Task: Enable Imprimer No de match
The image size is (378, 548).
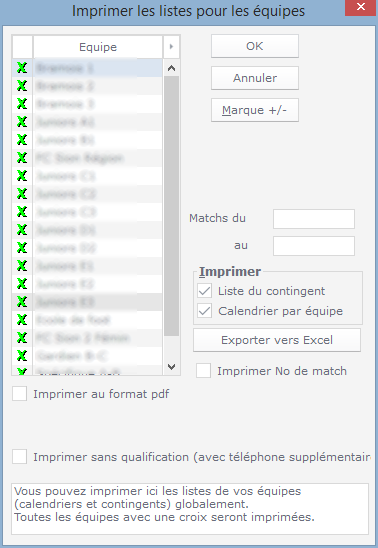Action: pos(203,371)
